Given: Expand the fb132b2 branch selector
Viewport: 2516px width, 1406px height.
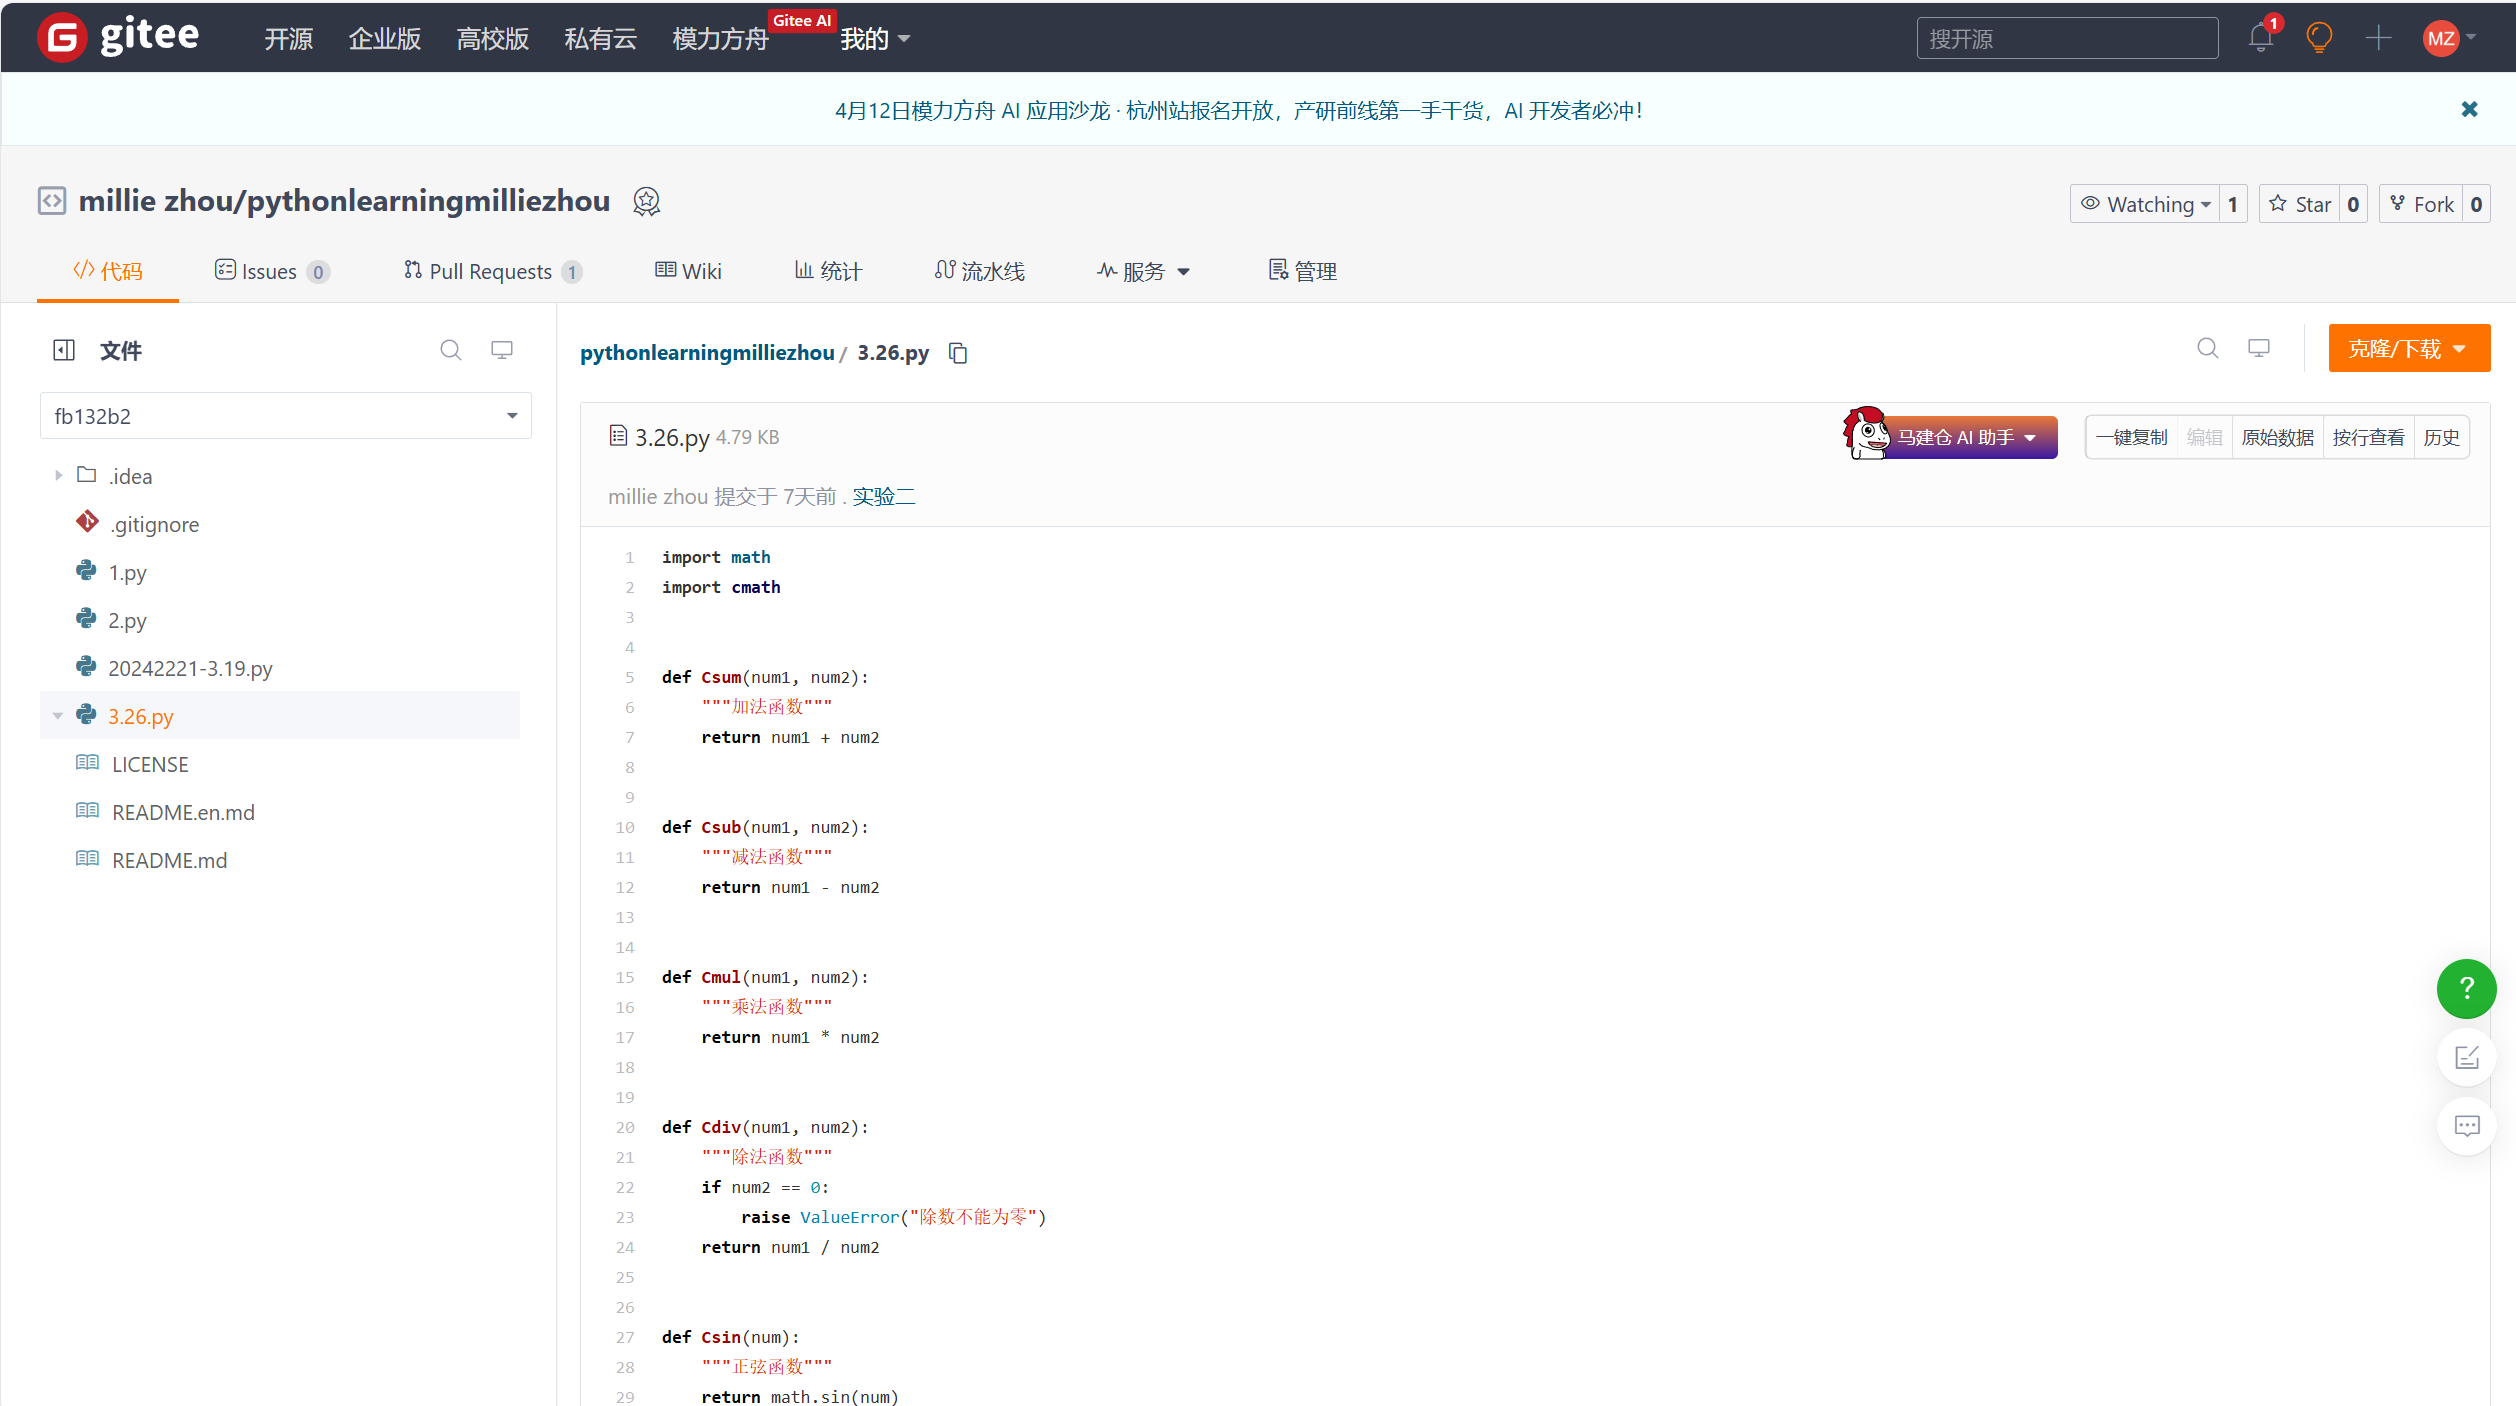Looking at the screenshot, I should point(285,416).
